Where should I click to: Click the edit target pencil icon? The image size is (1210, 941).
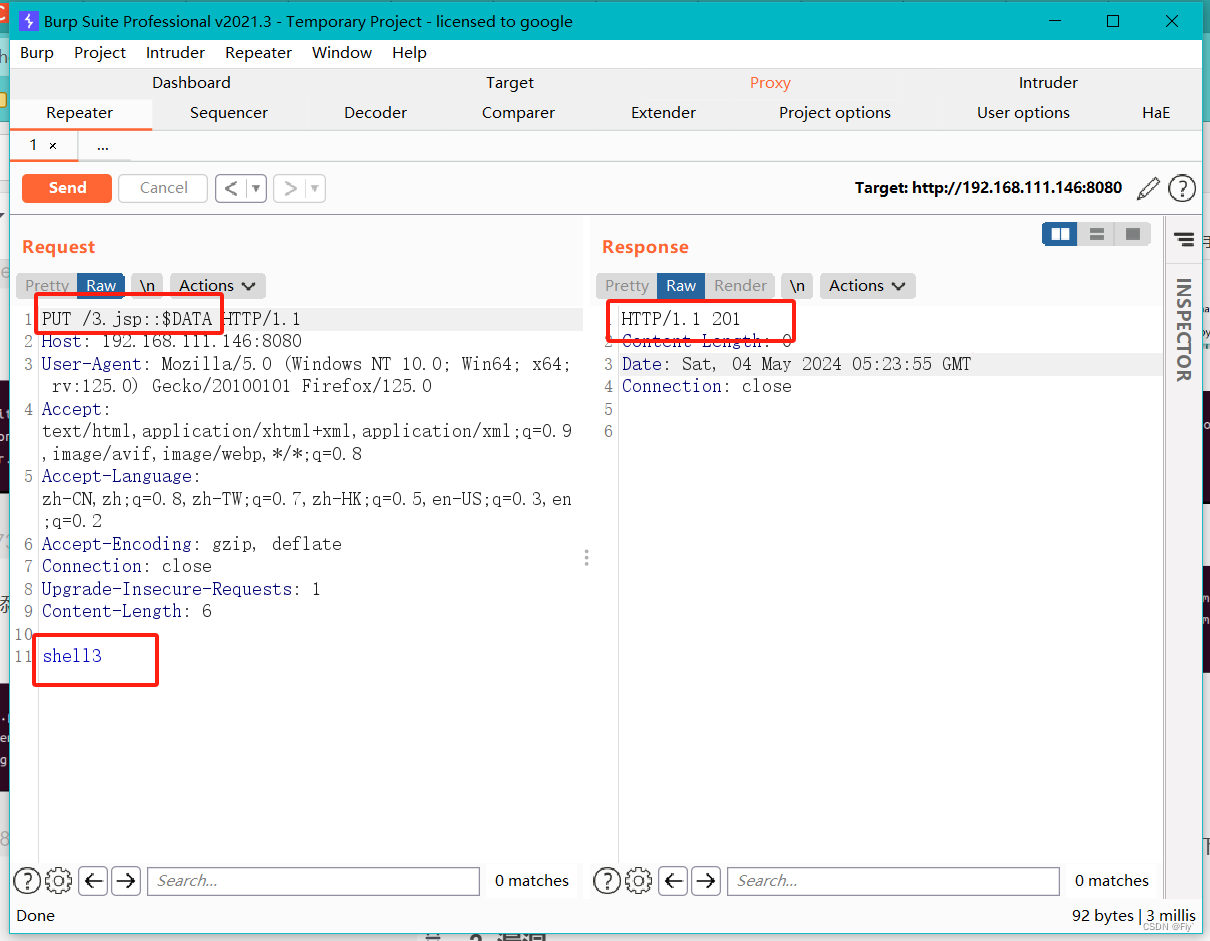[1149, 188]
